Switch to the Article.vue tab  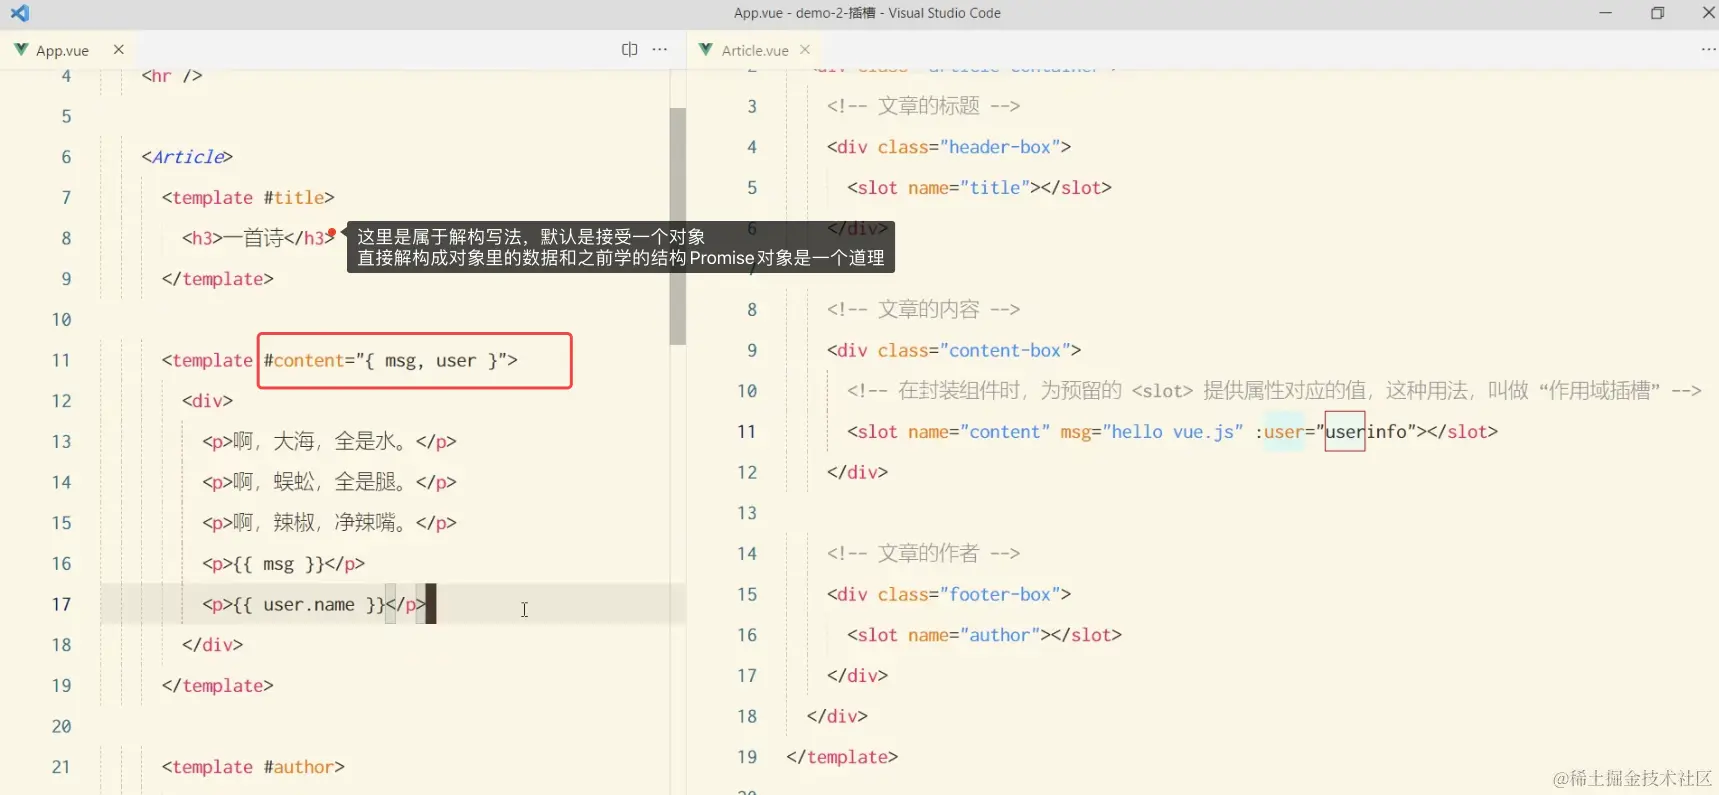[755, 50]
